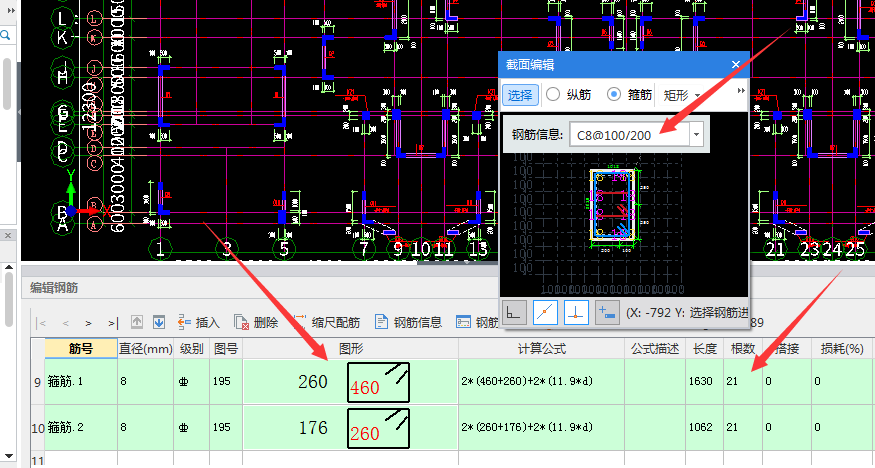This screenshot has width=875, height=468.
Task: Select the 箍筋 radio option
Action: 629,95
